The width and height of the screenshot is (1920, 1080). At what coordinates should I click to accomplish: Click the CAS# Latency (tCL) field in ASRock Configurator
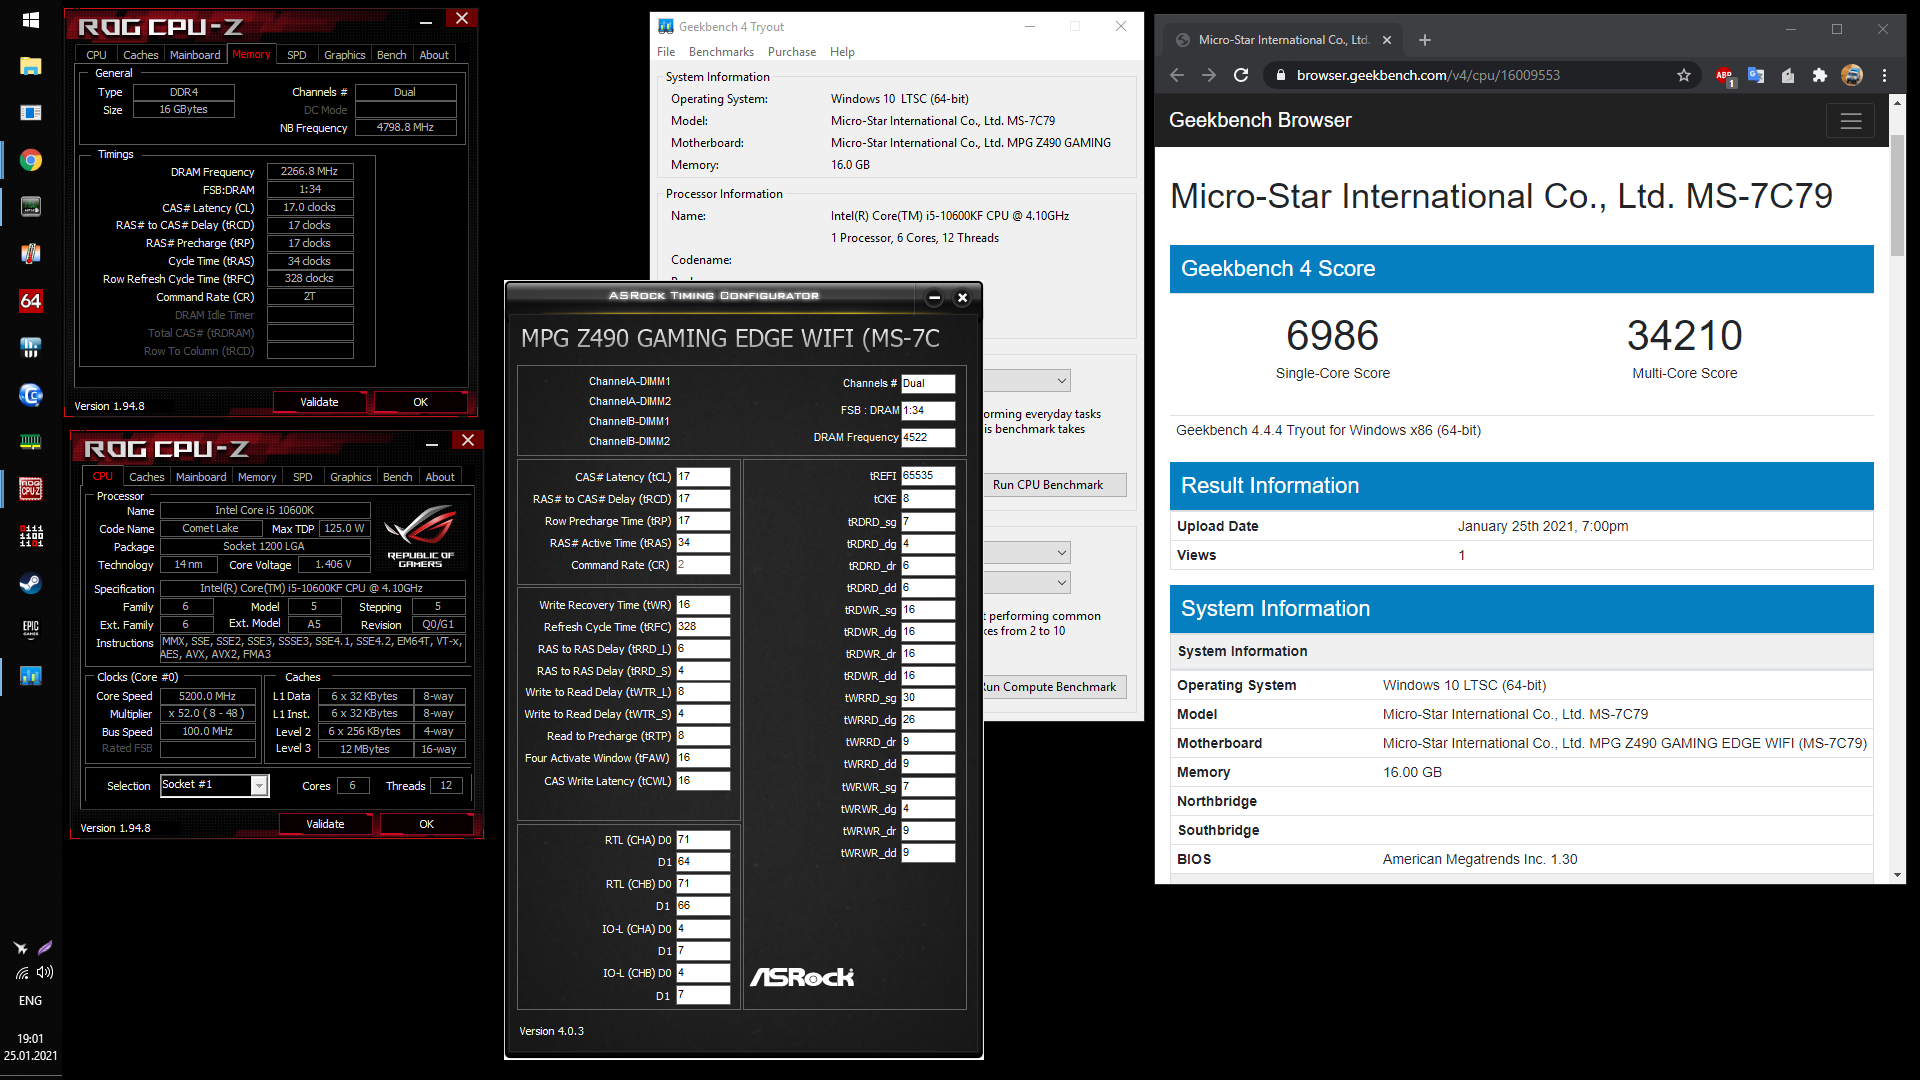703,477
